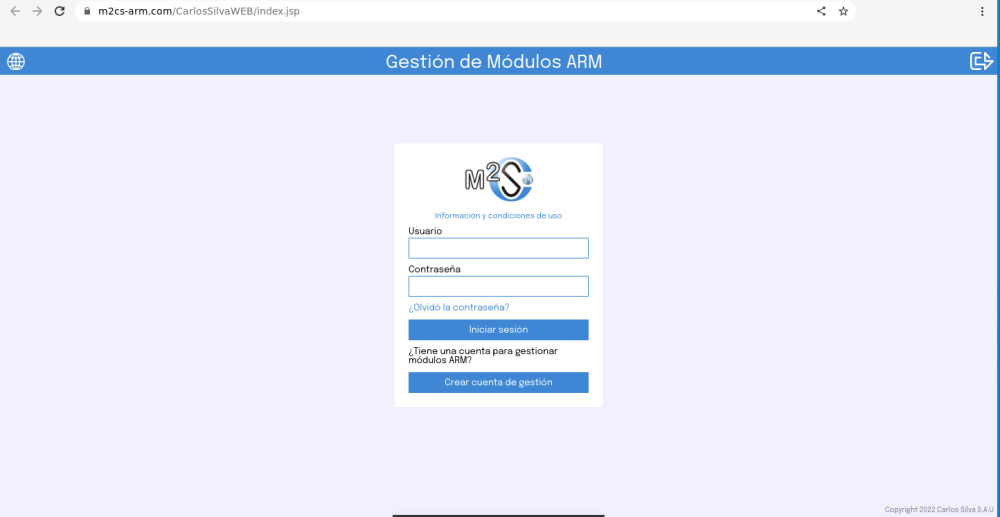Open 'Información y condiciones de uso' link
1000x517 pixels.
coord(498,216)
